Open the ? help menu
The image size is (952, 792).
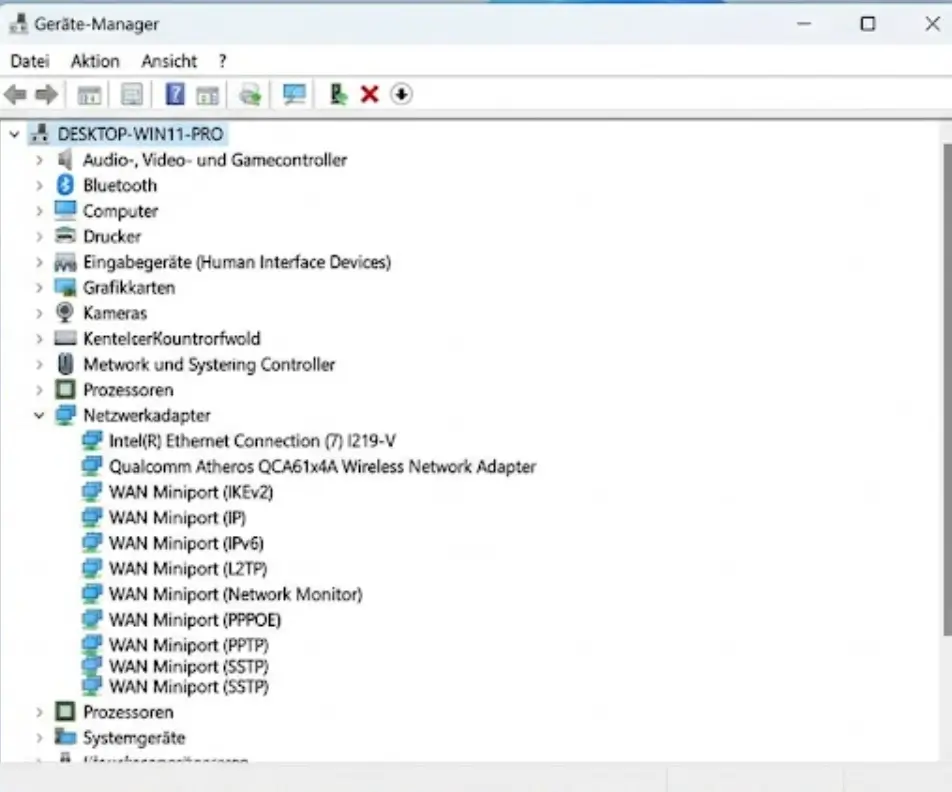coord(223,61)
